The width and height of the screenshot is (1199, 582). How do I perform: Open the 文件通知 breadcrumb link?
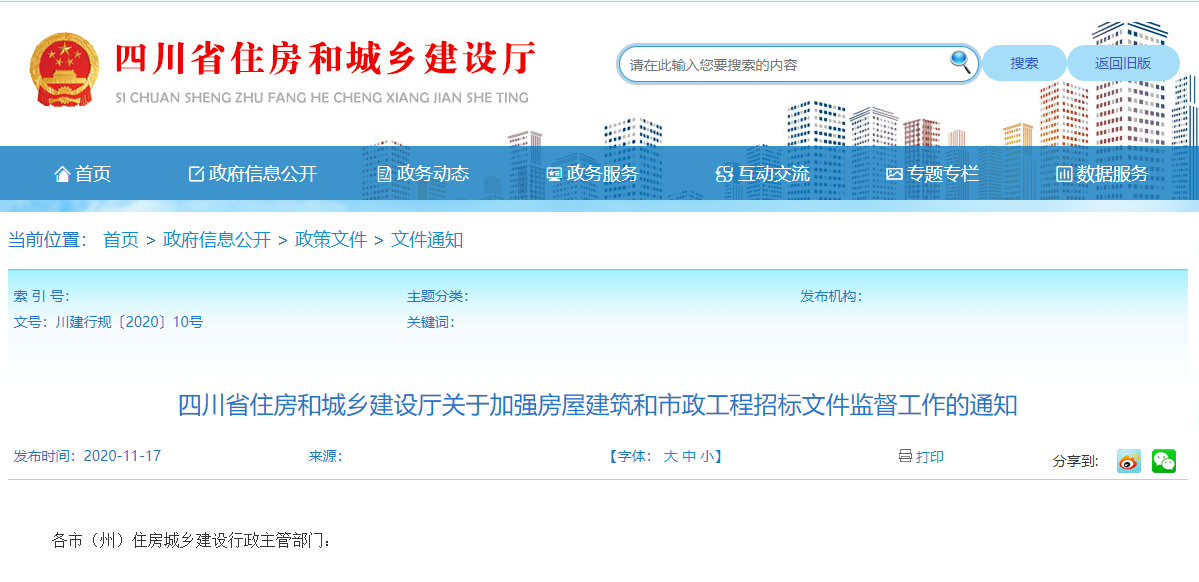[424, 240]
